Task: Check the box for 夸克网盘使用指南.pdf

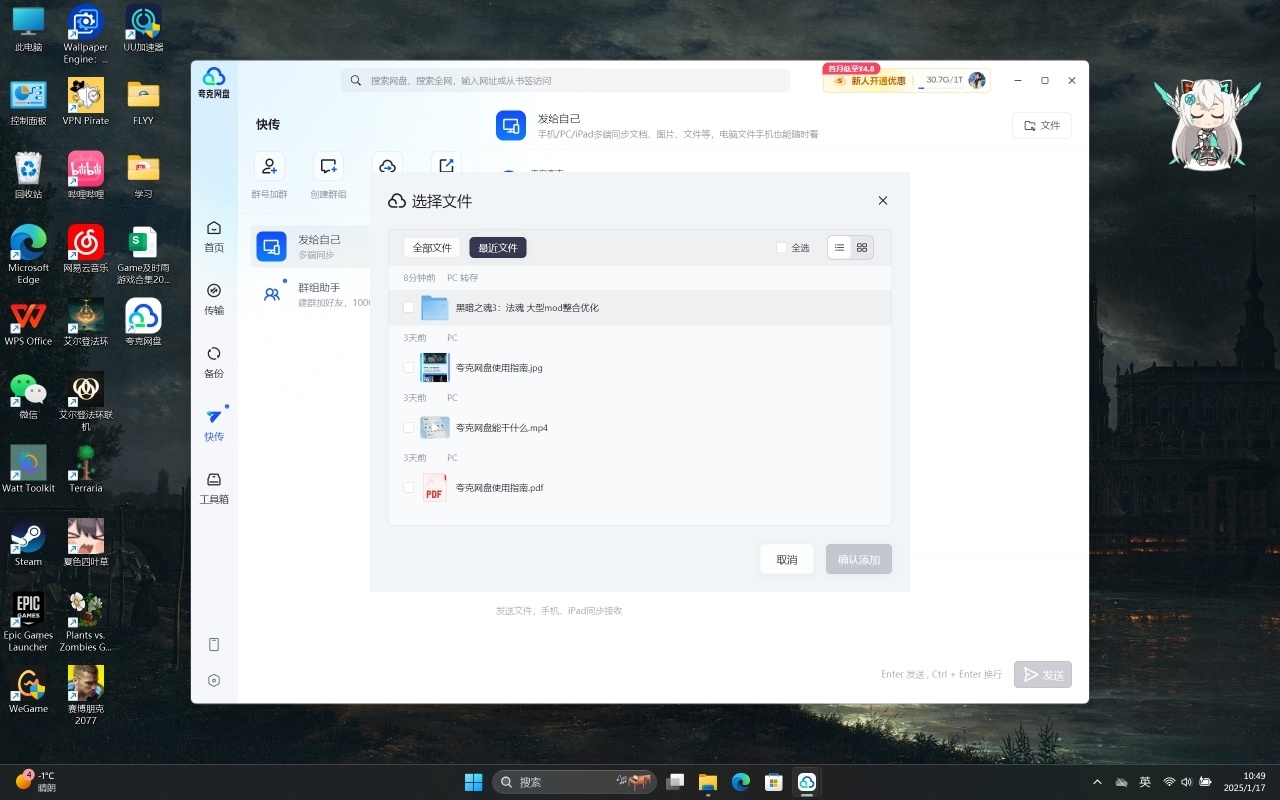Action: coord(408,488)
